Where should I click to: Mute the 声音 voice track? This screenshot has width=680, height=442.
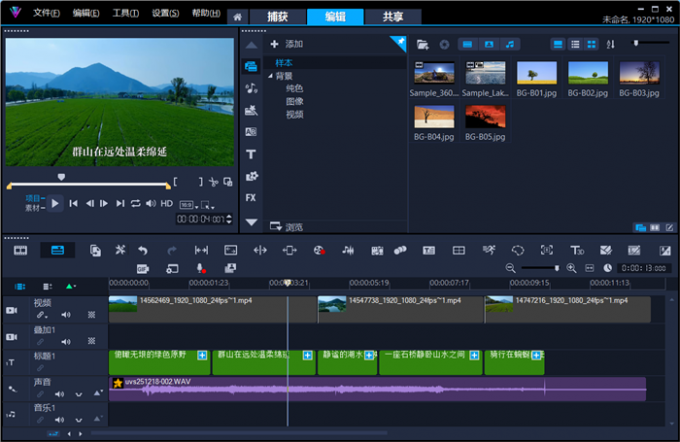point(58,394)
